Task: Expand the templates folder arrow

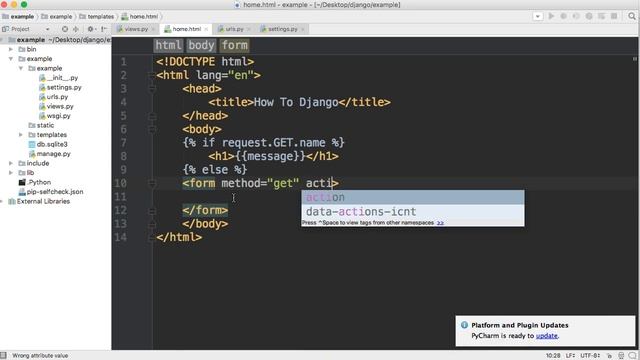Action: coord(21,135)
